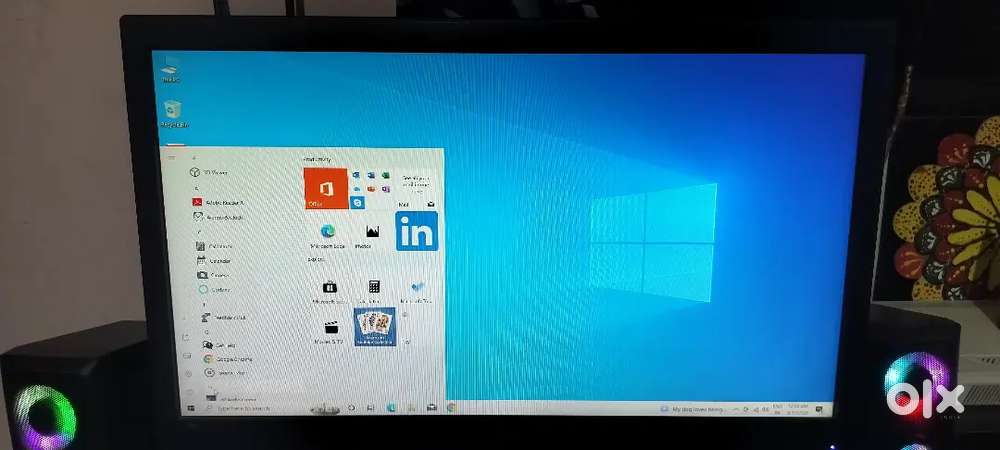Open the Documents icon in the Start rail

click(186, 338)
